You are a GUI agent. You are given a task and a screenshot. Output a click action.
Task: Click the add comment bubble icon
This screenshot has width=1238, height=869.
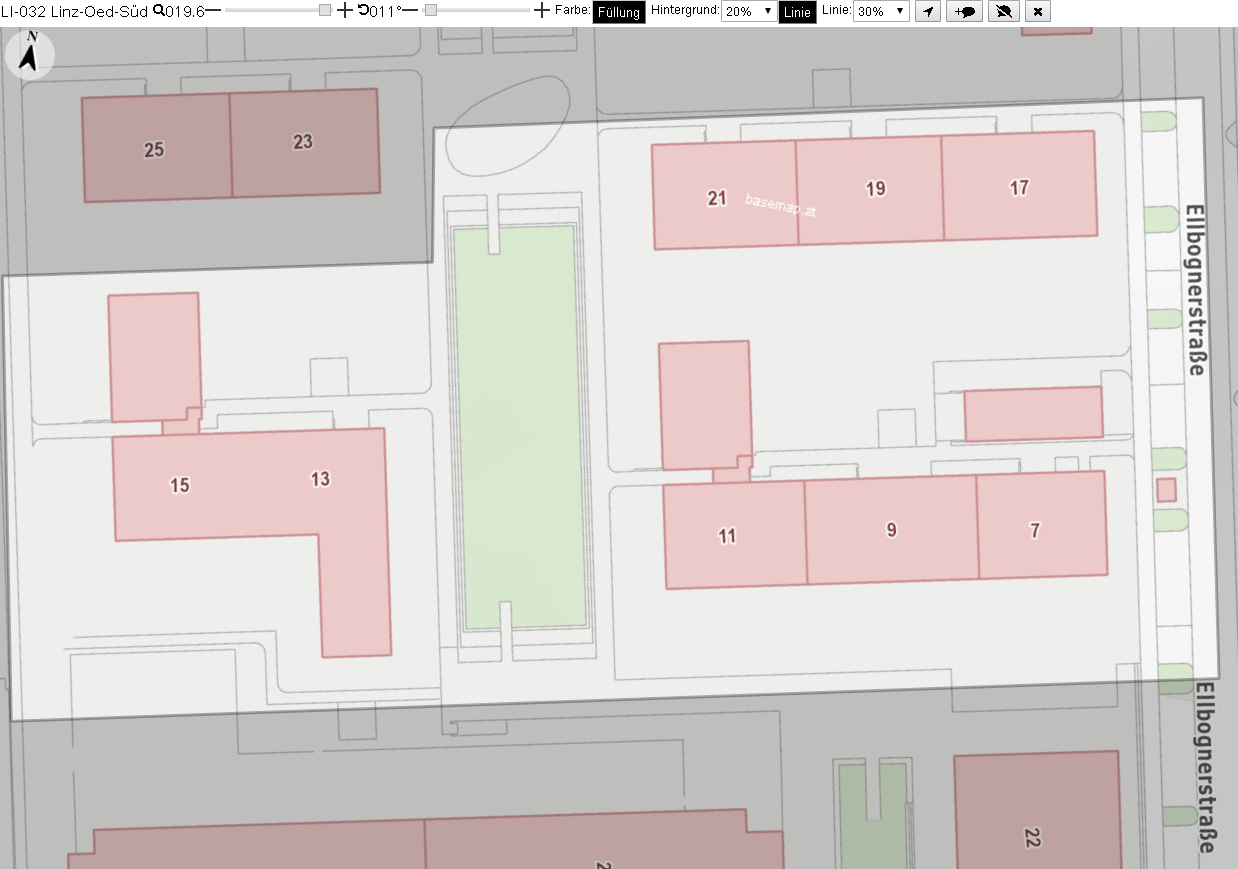[x=965, y=11]
